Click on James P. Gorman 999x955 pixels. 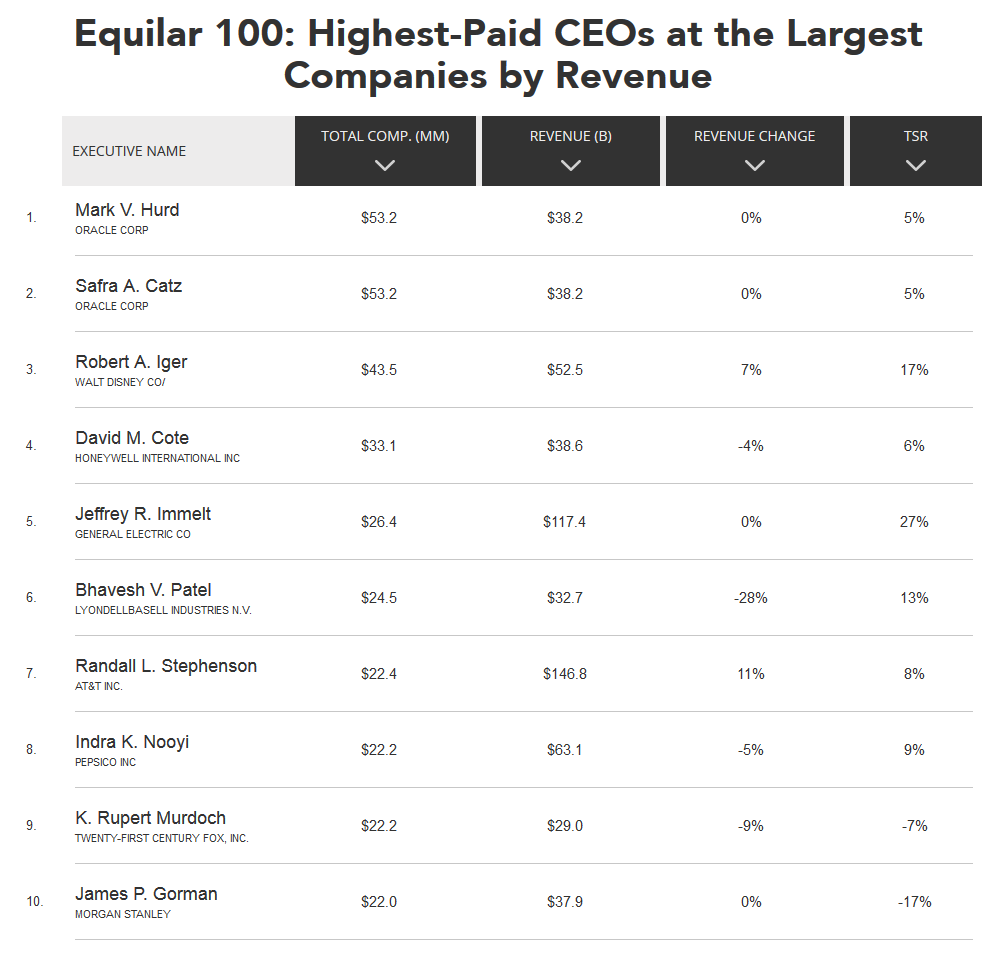[146, 894]
